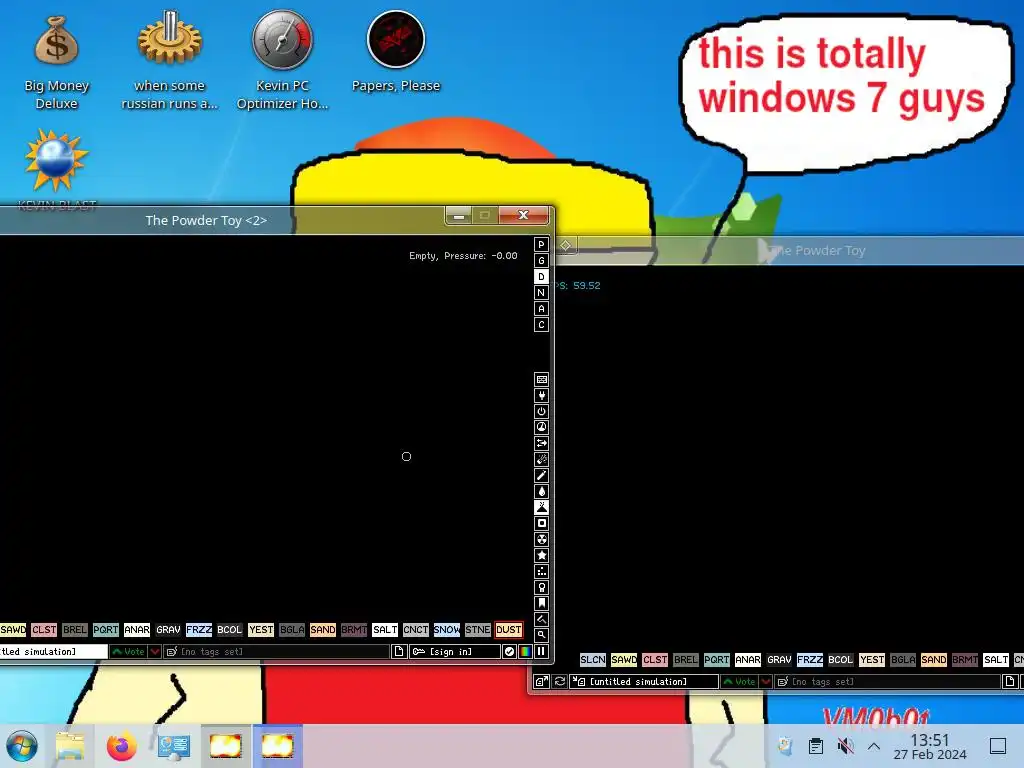Image resolution: width=1024 pixels, height=768 pixels.
Task: Open the Solids square category
Action: click(541, 523)
